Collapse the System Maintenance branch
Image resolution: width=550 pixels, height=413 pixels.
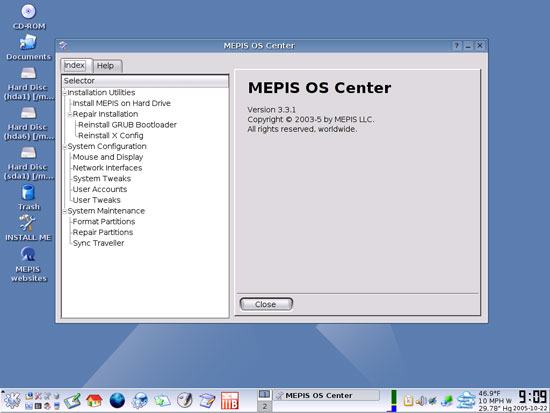65,211
